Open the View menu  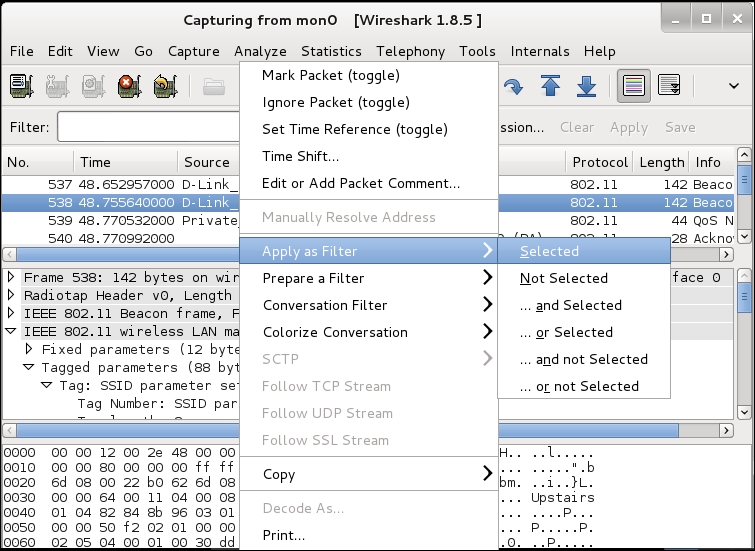pos(103,51)
